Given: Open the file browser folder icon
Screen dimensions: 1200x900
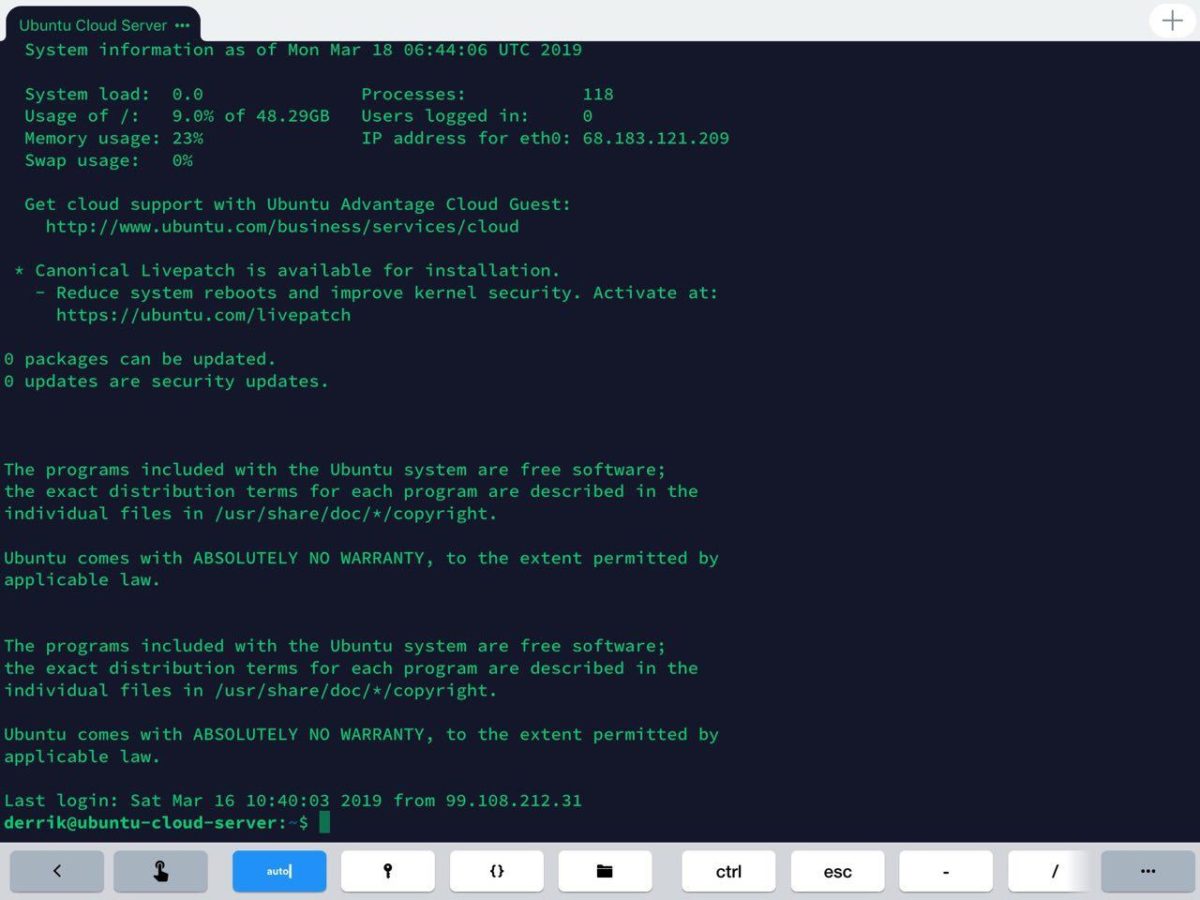Looking at the screenshot, I should [x=605, y=871].
